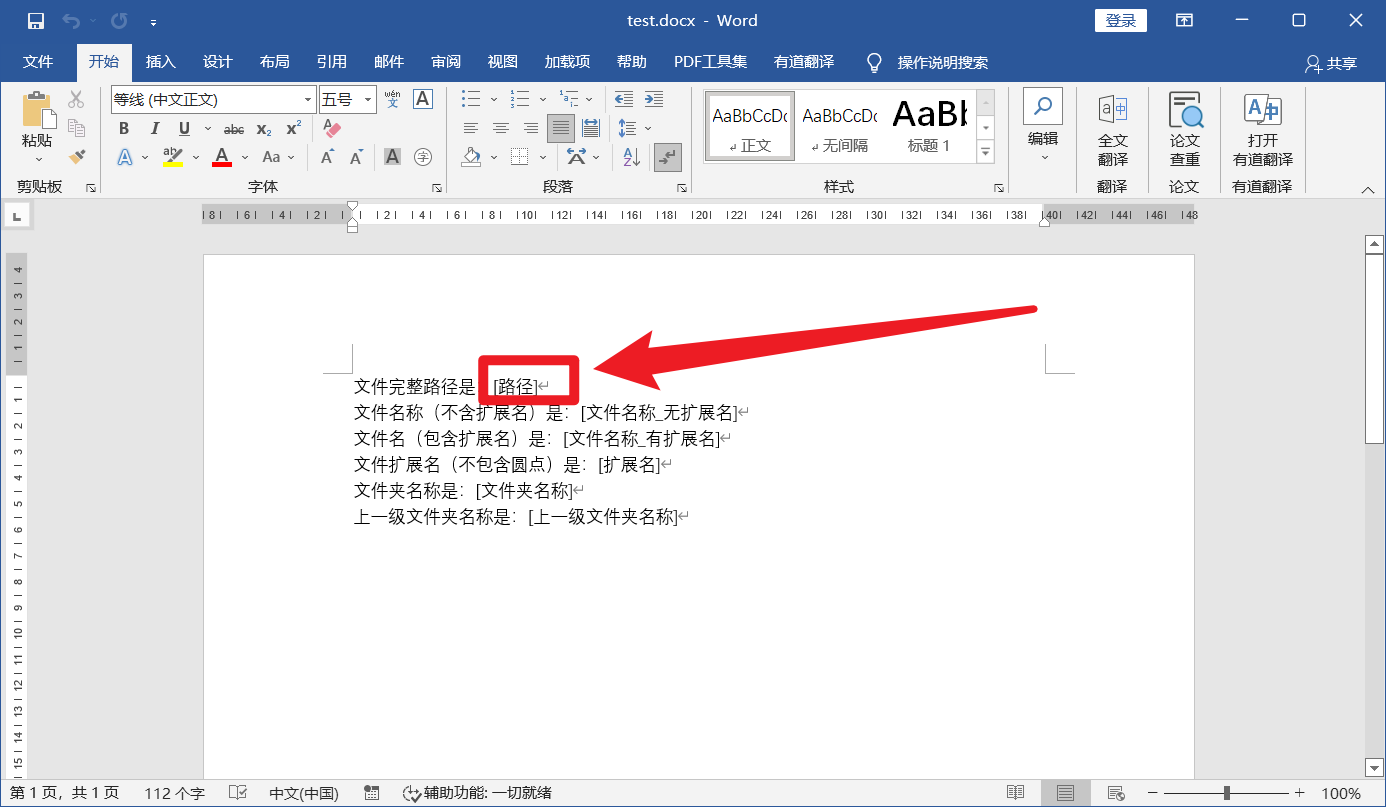Launch 全文翻译 full-document translation
This screenshot has height=807, width=1386.
[1112, 128]
